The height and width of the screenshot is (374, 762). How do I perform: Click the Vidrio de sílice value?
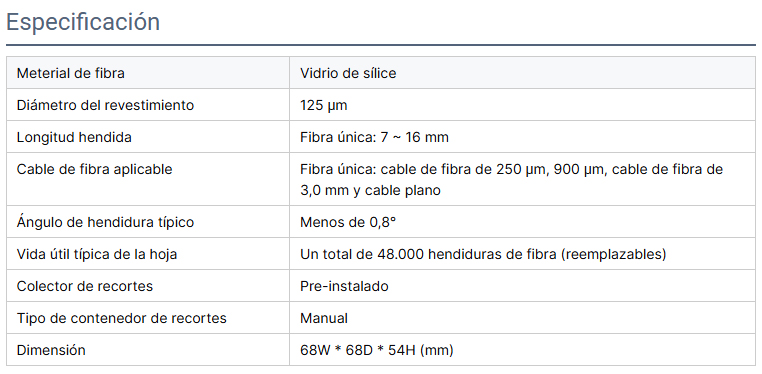click(348, 73)
